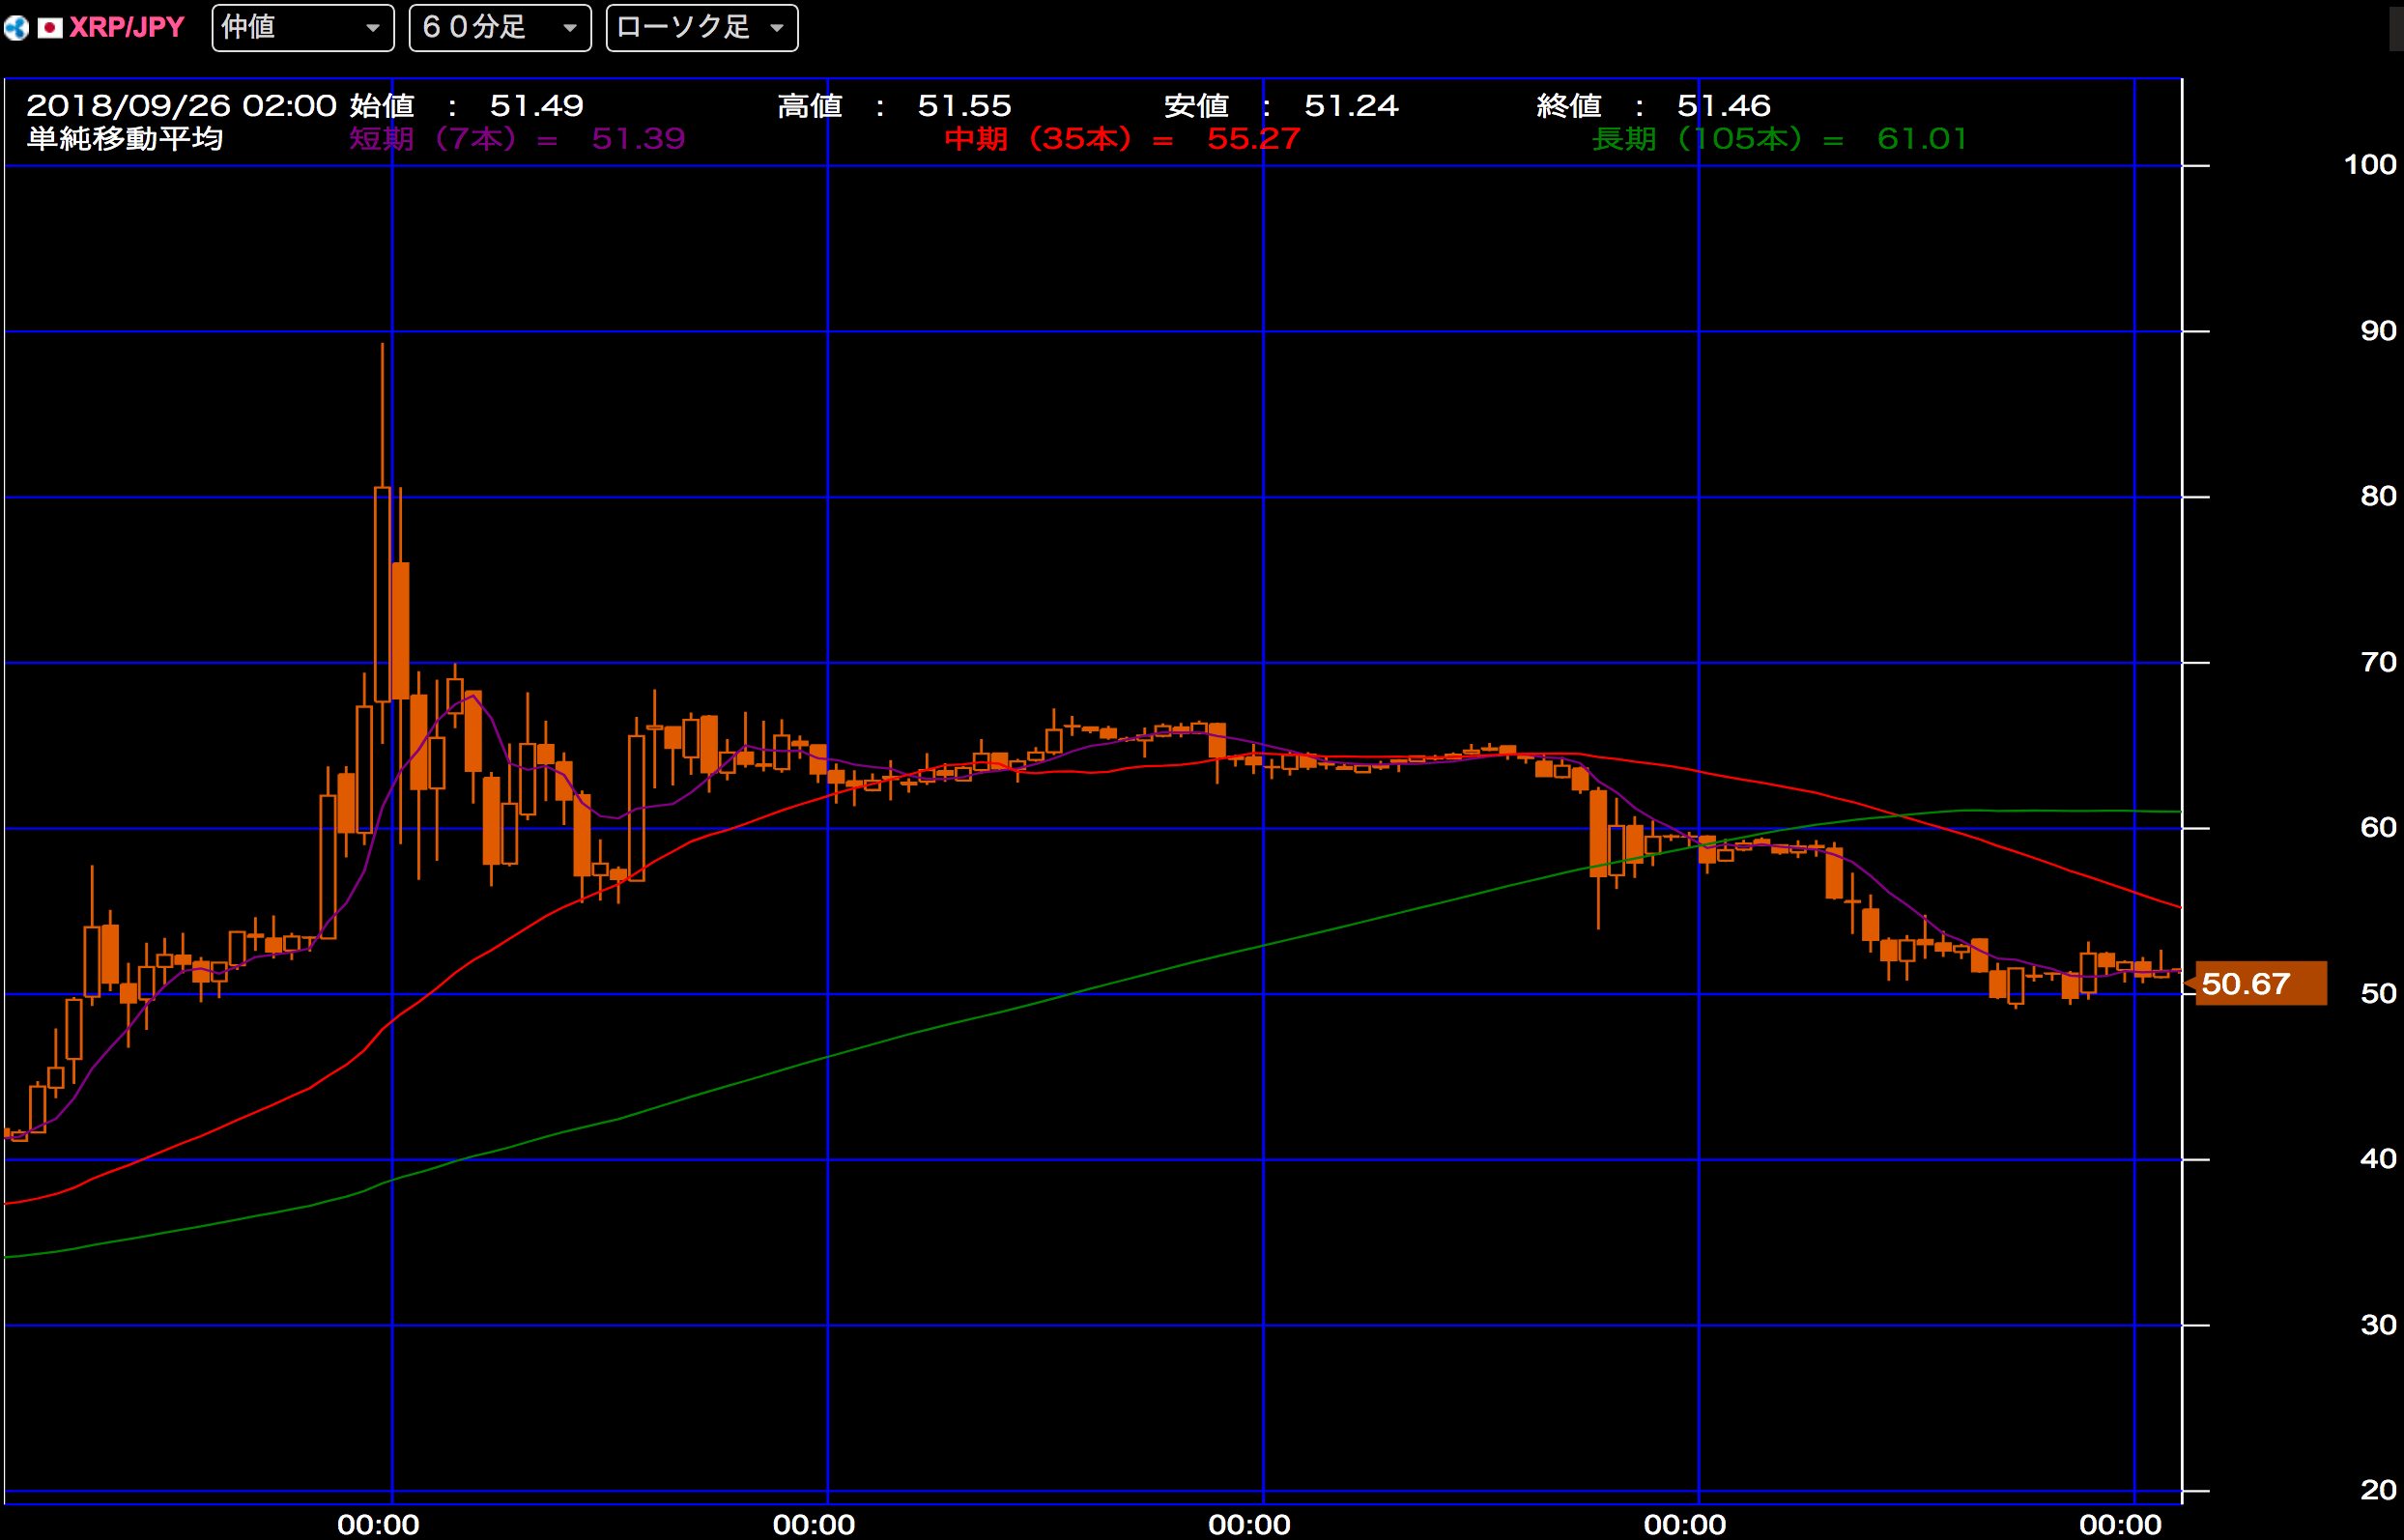Click the 30 price axis label

pos(2378,1325)
